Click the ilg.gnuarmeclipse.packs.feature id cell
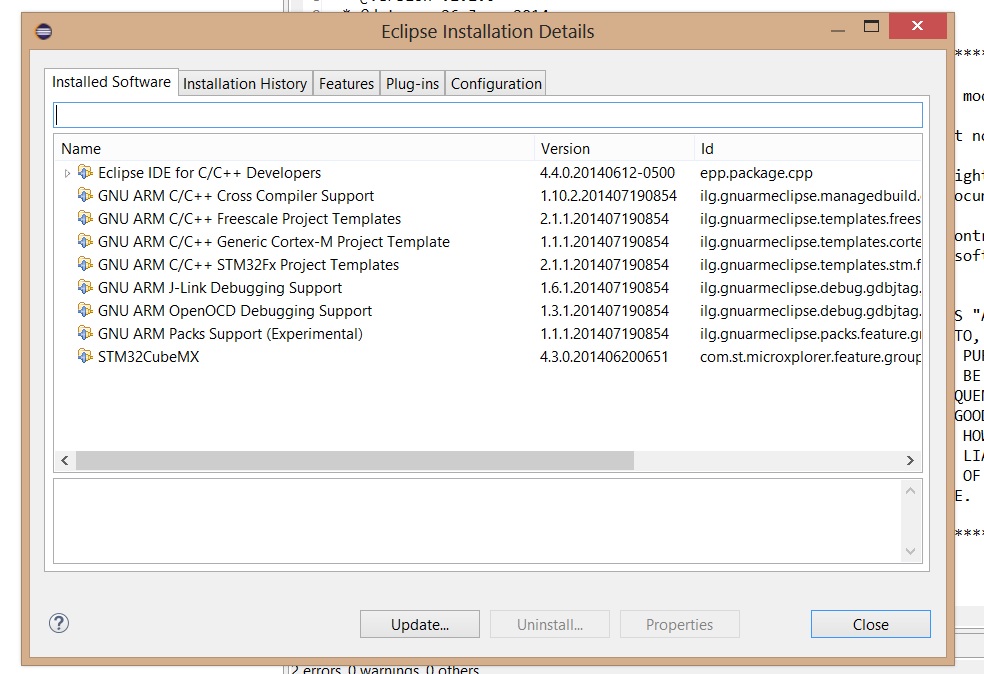The image size is (984, 674). point(810,334)
